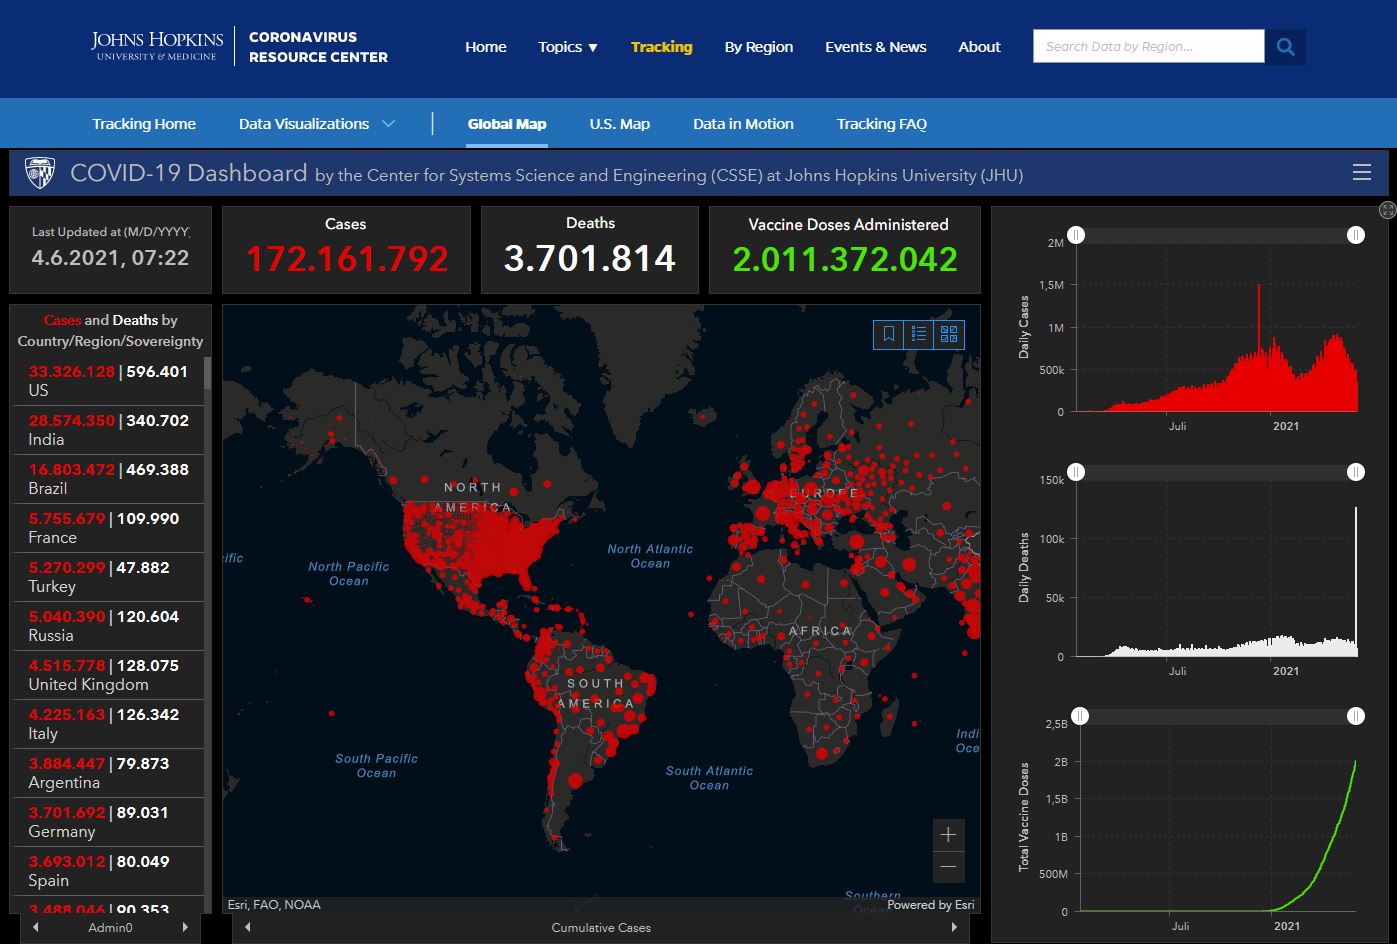Screen dimensions: 1397x944
Task: Select US in the country list
Action: click(108, 381)
